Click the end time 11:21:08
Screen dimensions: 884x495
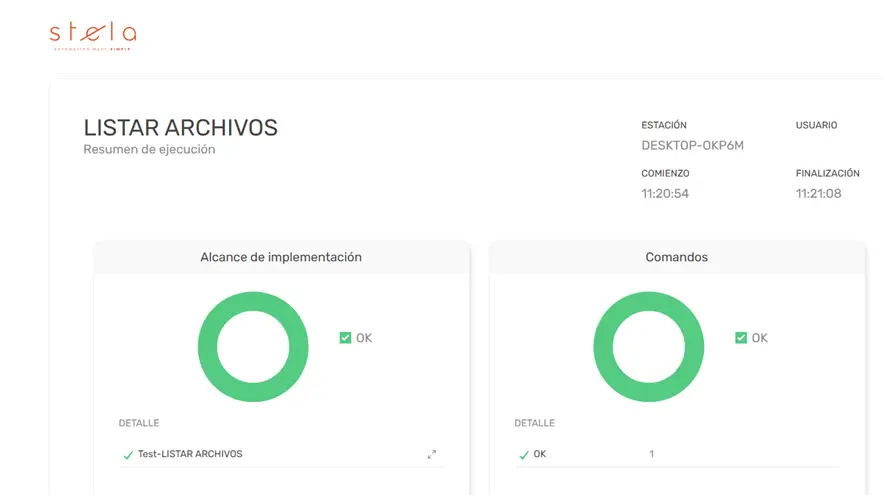pyautogui.click(x=818, y=193)
